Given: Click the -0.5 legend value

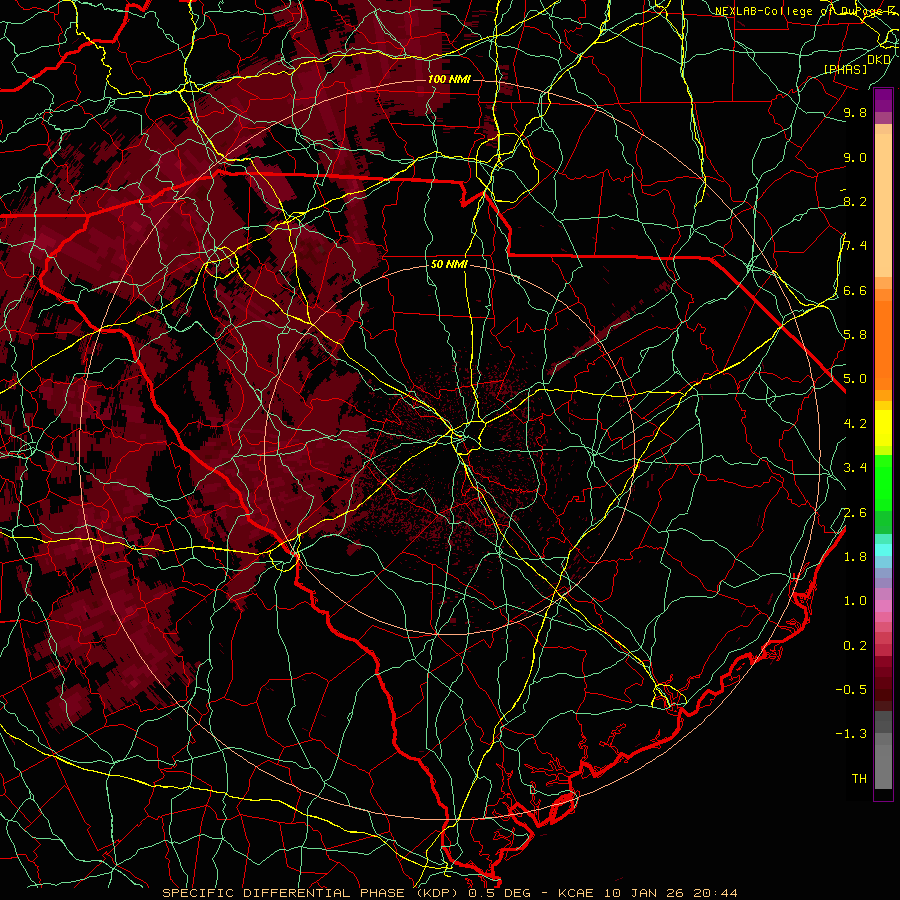Looking at the screenshot, I should click(x=851, y=690).
